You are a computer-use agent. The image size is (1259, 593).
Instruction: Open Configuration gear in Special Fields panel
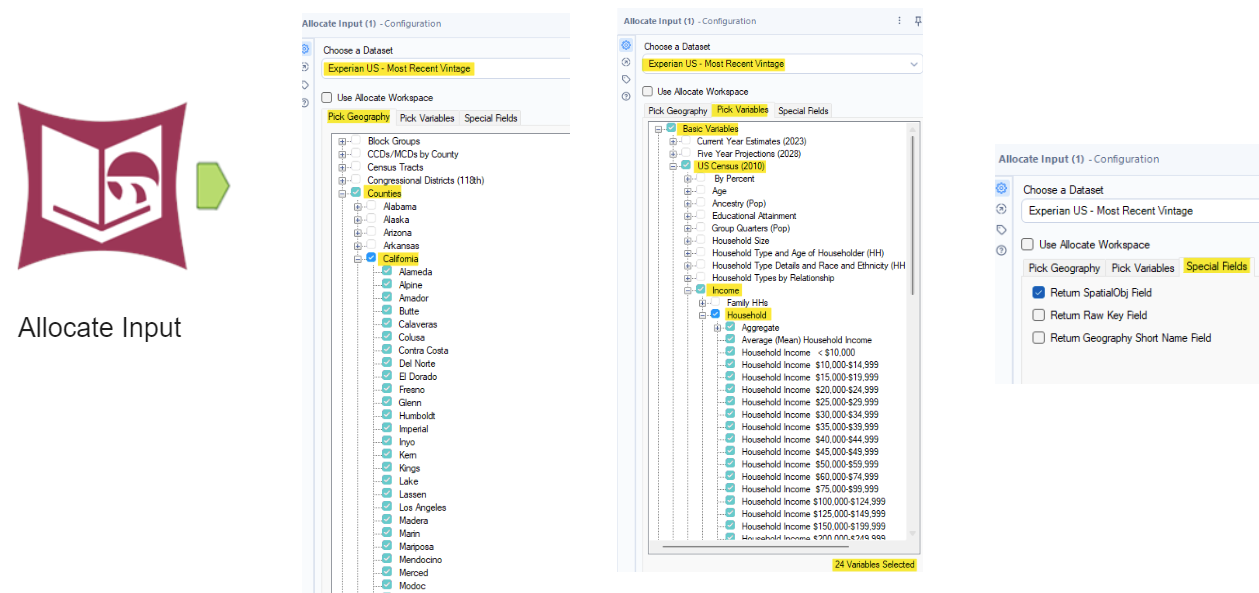(x=1002, y=188)
